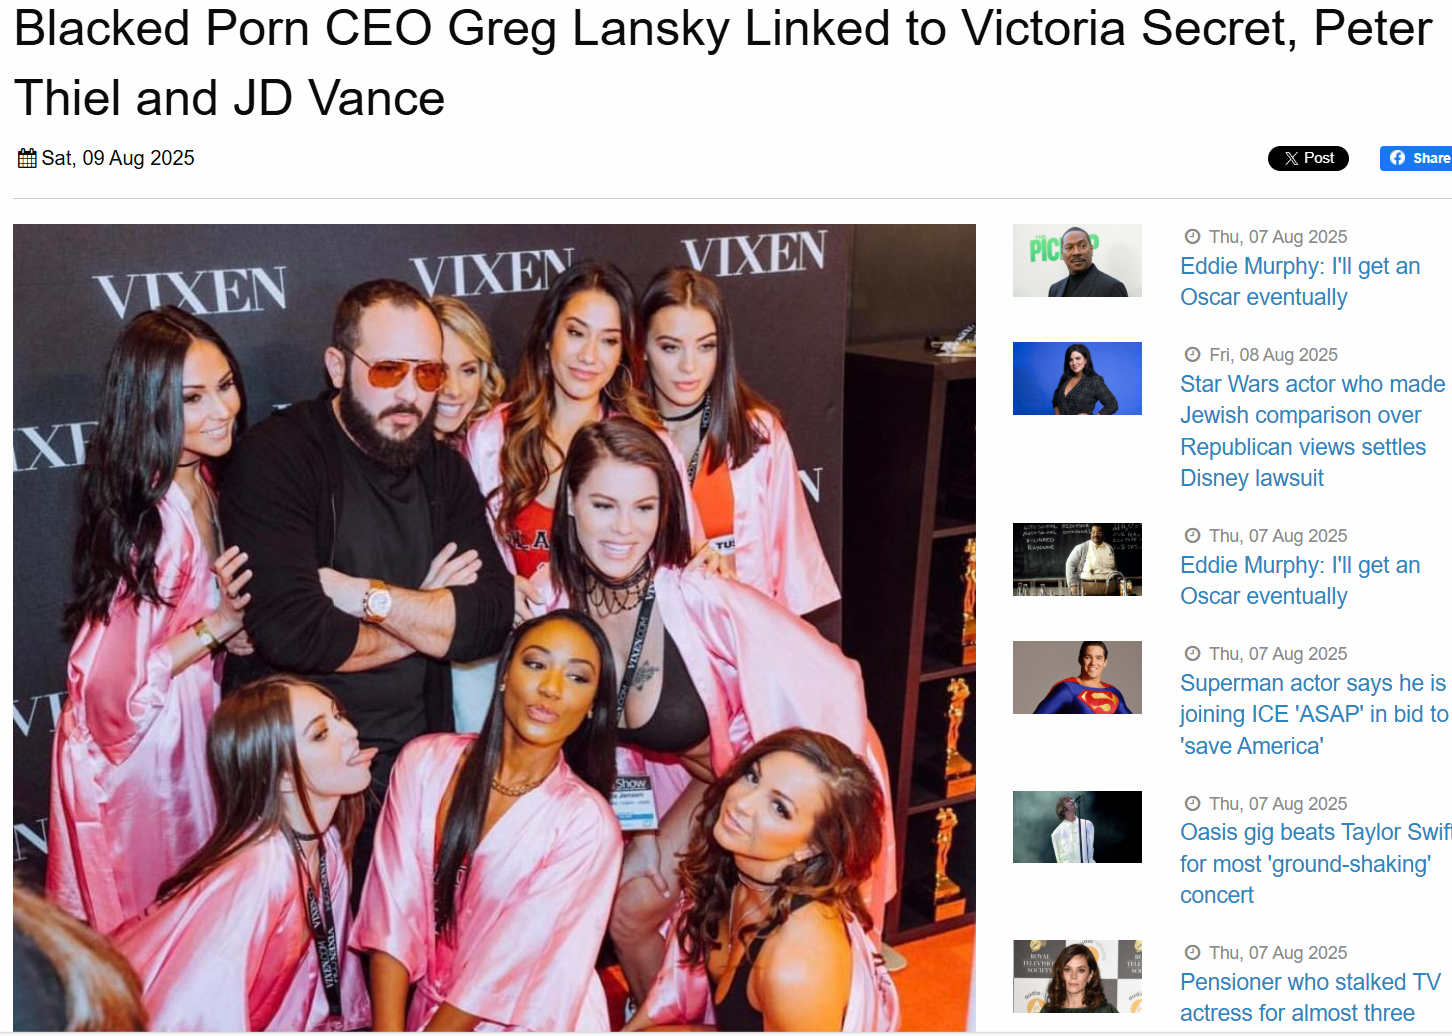The image size is (1452, 1036).
Task: Click the calendar icon beside article date
Action: [x=27, y=158]
